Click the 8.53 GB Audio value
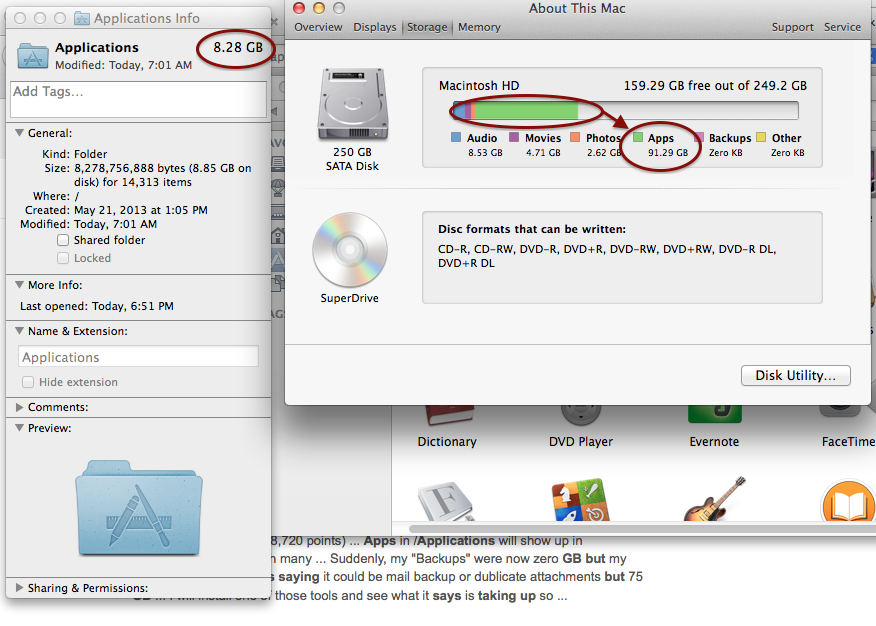 pos(485,152)
